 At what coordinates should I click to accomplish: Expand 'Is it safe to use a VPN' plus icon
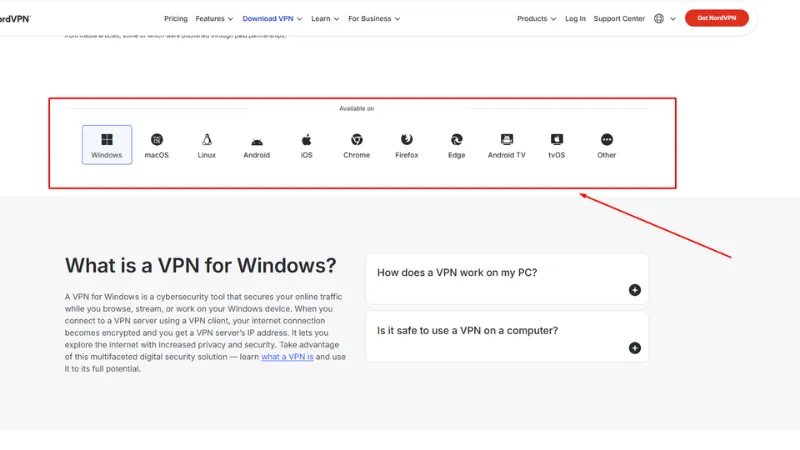tap(635, 348)
